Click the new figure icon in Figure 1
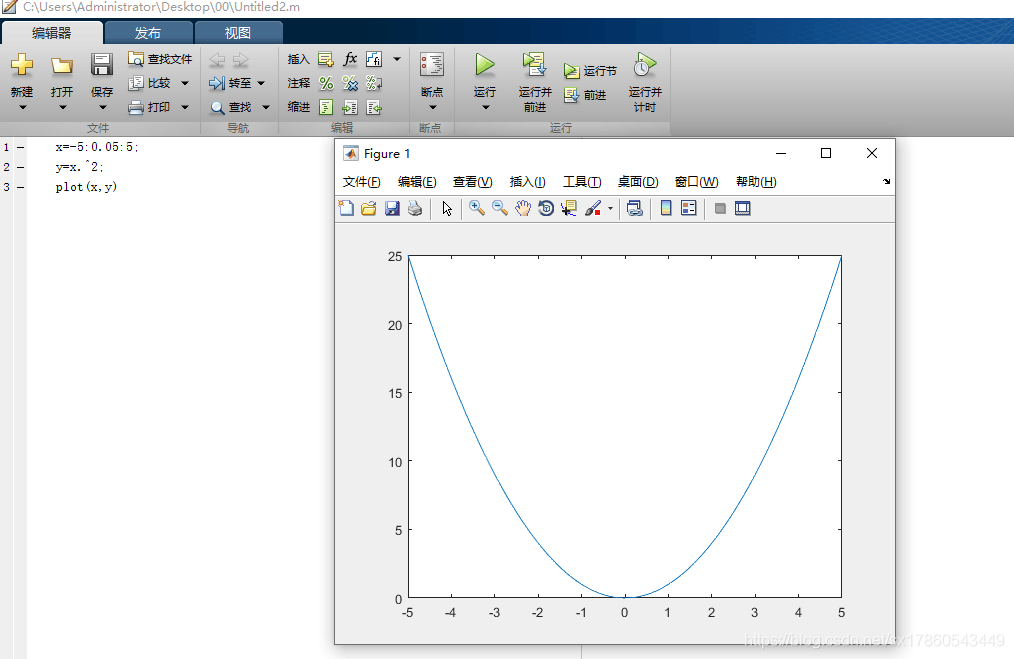This screenshot has height=659, width=1014. tap(346, 208)
